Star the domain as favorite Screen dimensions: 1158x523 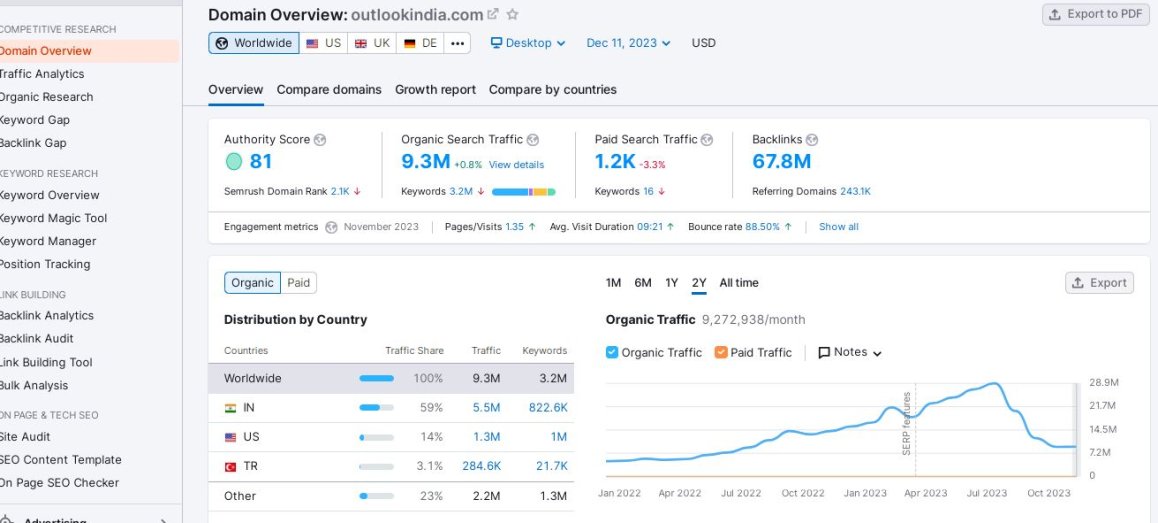[513, 14]
